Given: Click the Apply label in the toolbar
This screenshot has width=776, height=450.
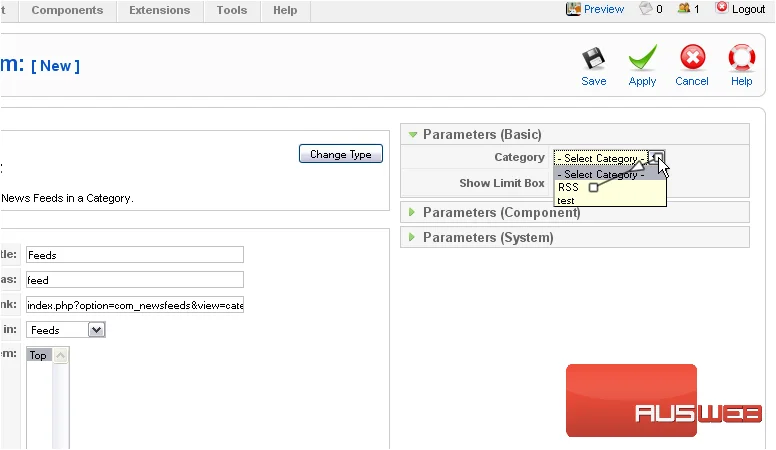Looking at the screenshot, I should click(642, 81).
